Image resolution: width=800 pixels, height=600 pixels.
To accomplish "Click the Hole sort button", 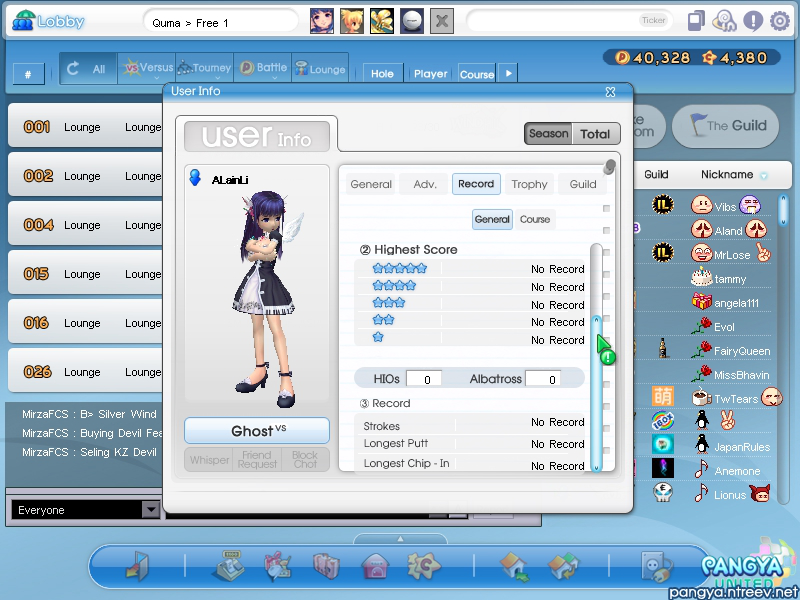I will (x=383, y=73).
